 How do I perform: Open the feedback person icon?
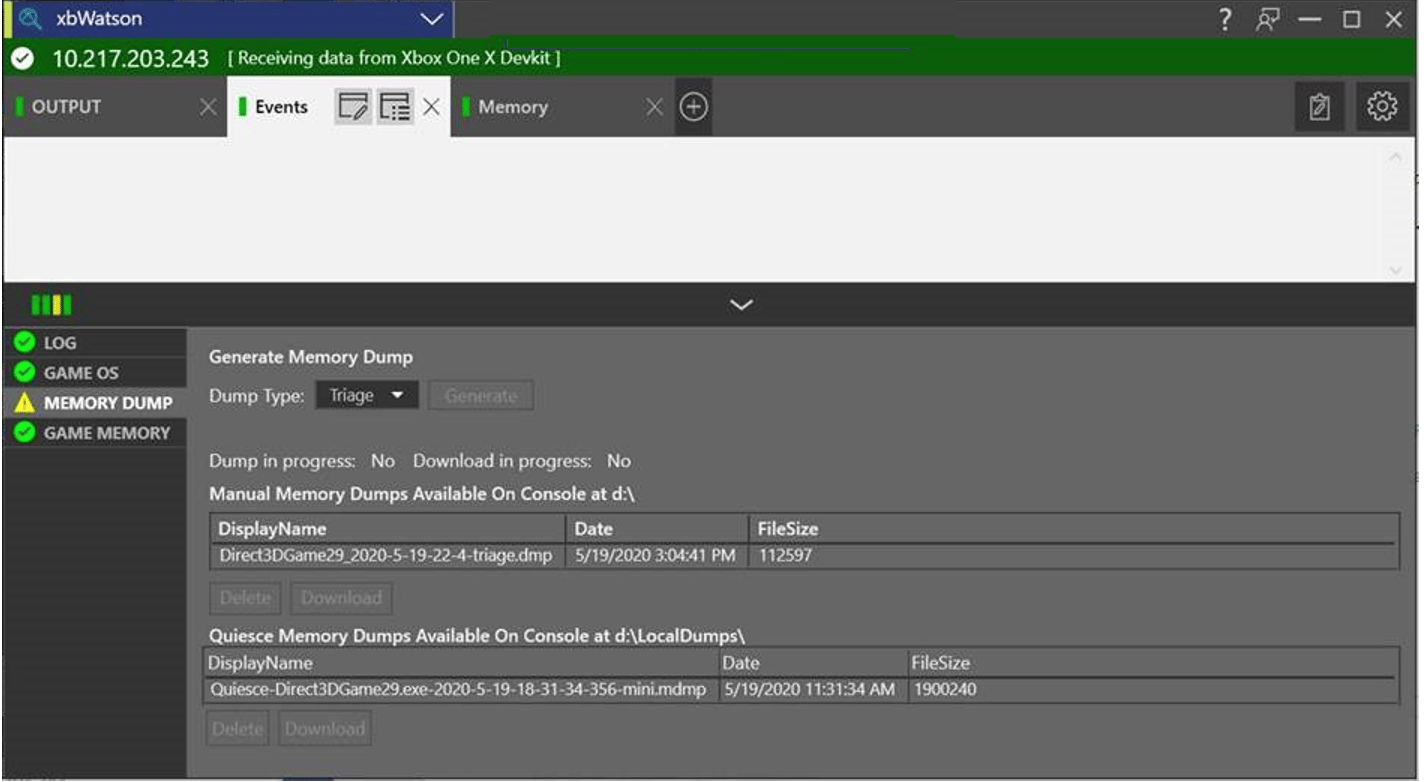1268,19
